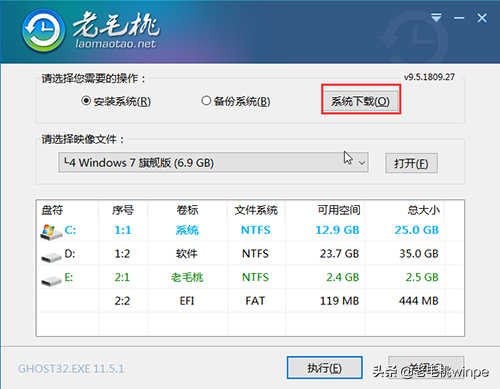Click the 1:1 partition number cell

point(123,230)
